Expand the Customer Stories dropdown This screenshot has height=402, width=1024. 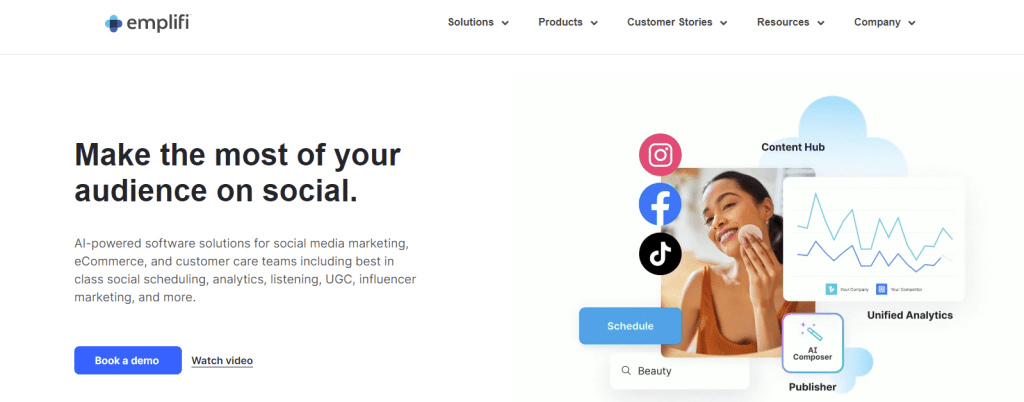pos(677,22)
